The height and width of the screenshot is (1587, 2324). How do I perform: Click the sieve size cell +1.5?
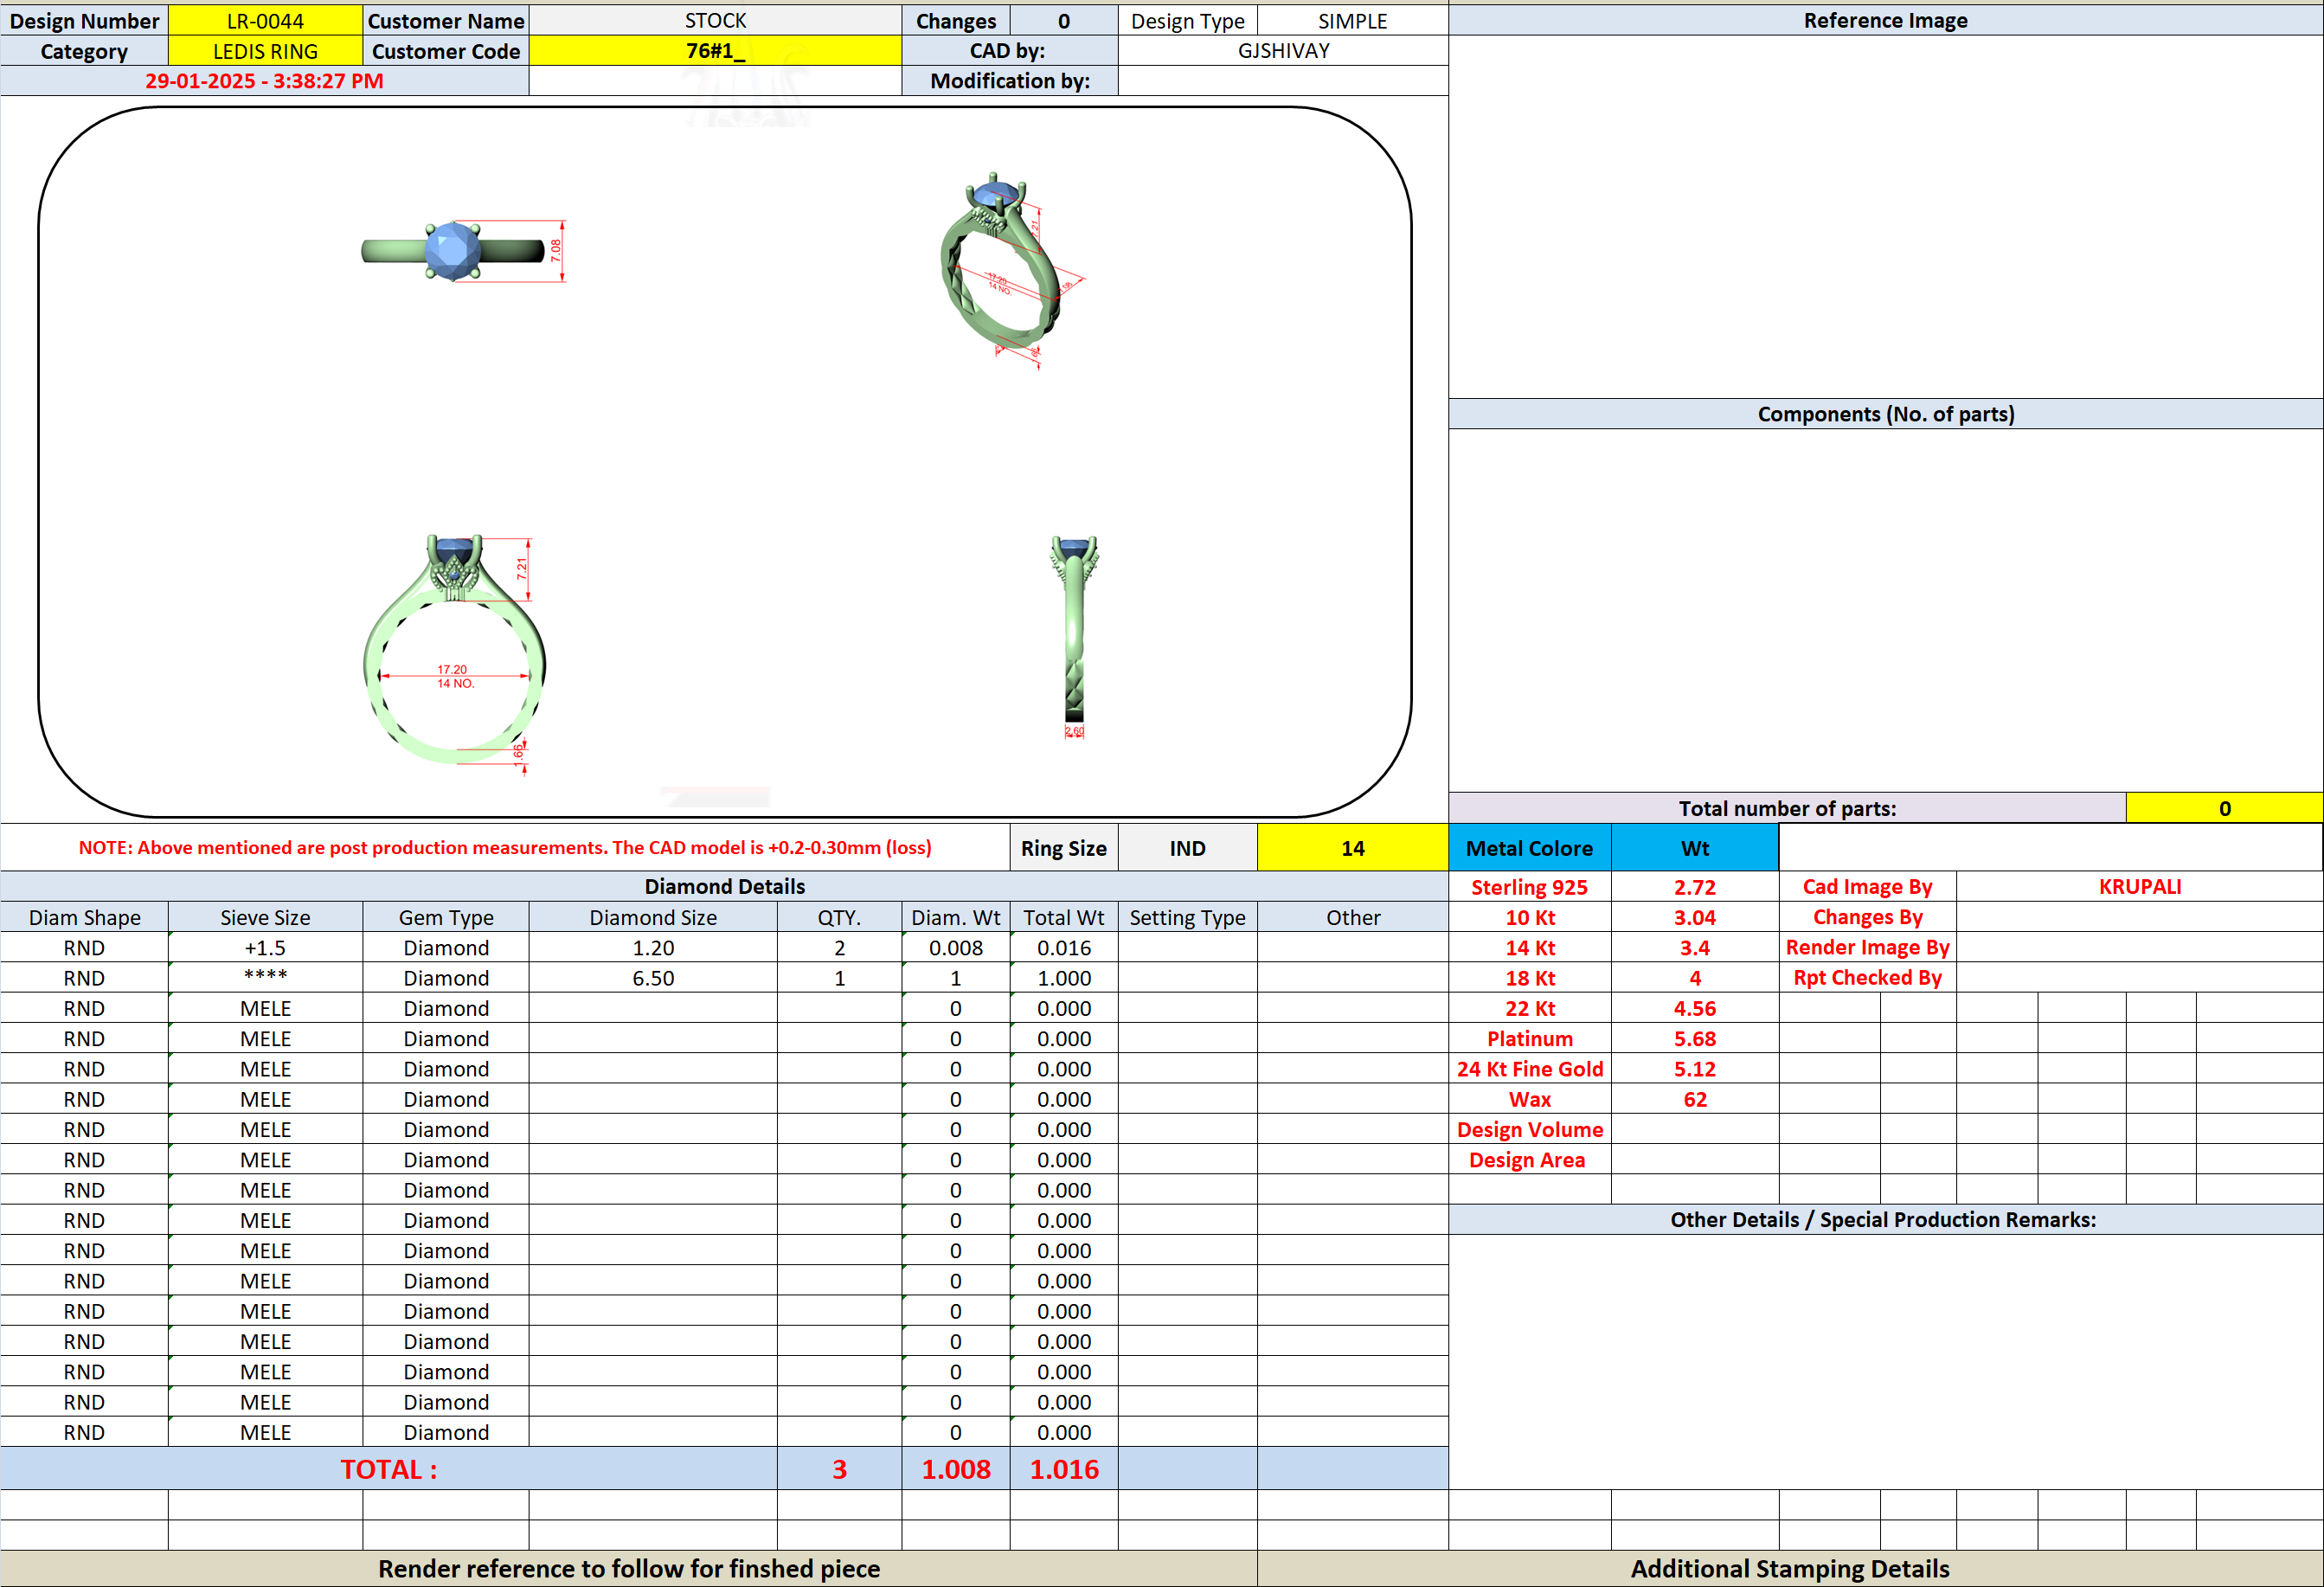pyautogui.click(x=265, y=947)
